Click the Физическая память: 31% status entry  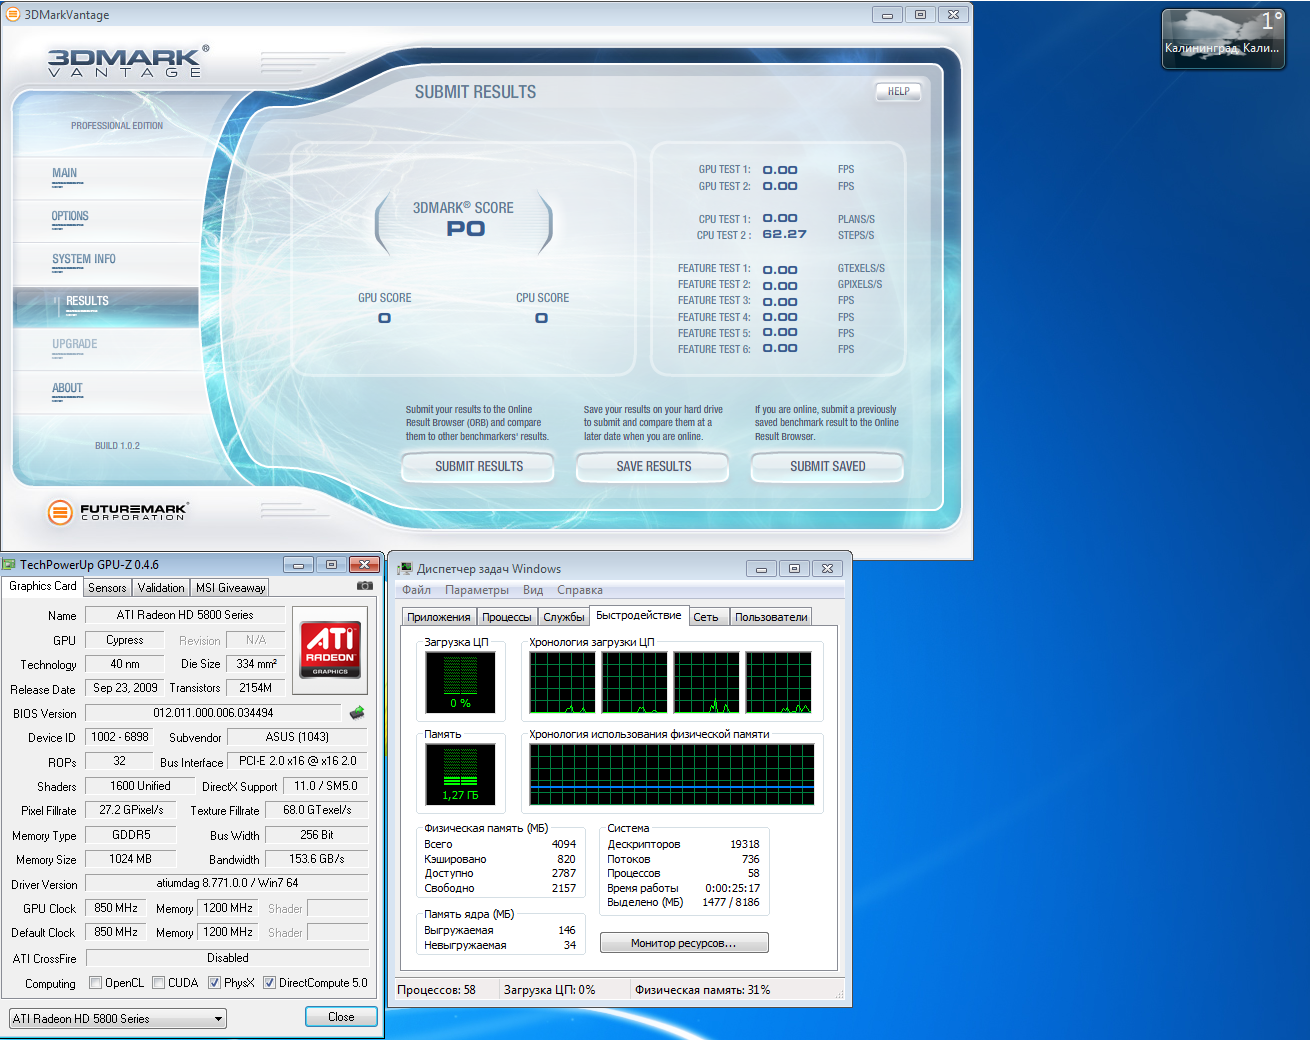pyautogui.click(x=703, y=990)
